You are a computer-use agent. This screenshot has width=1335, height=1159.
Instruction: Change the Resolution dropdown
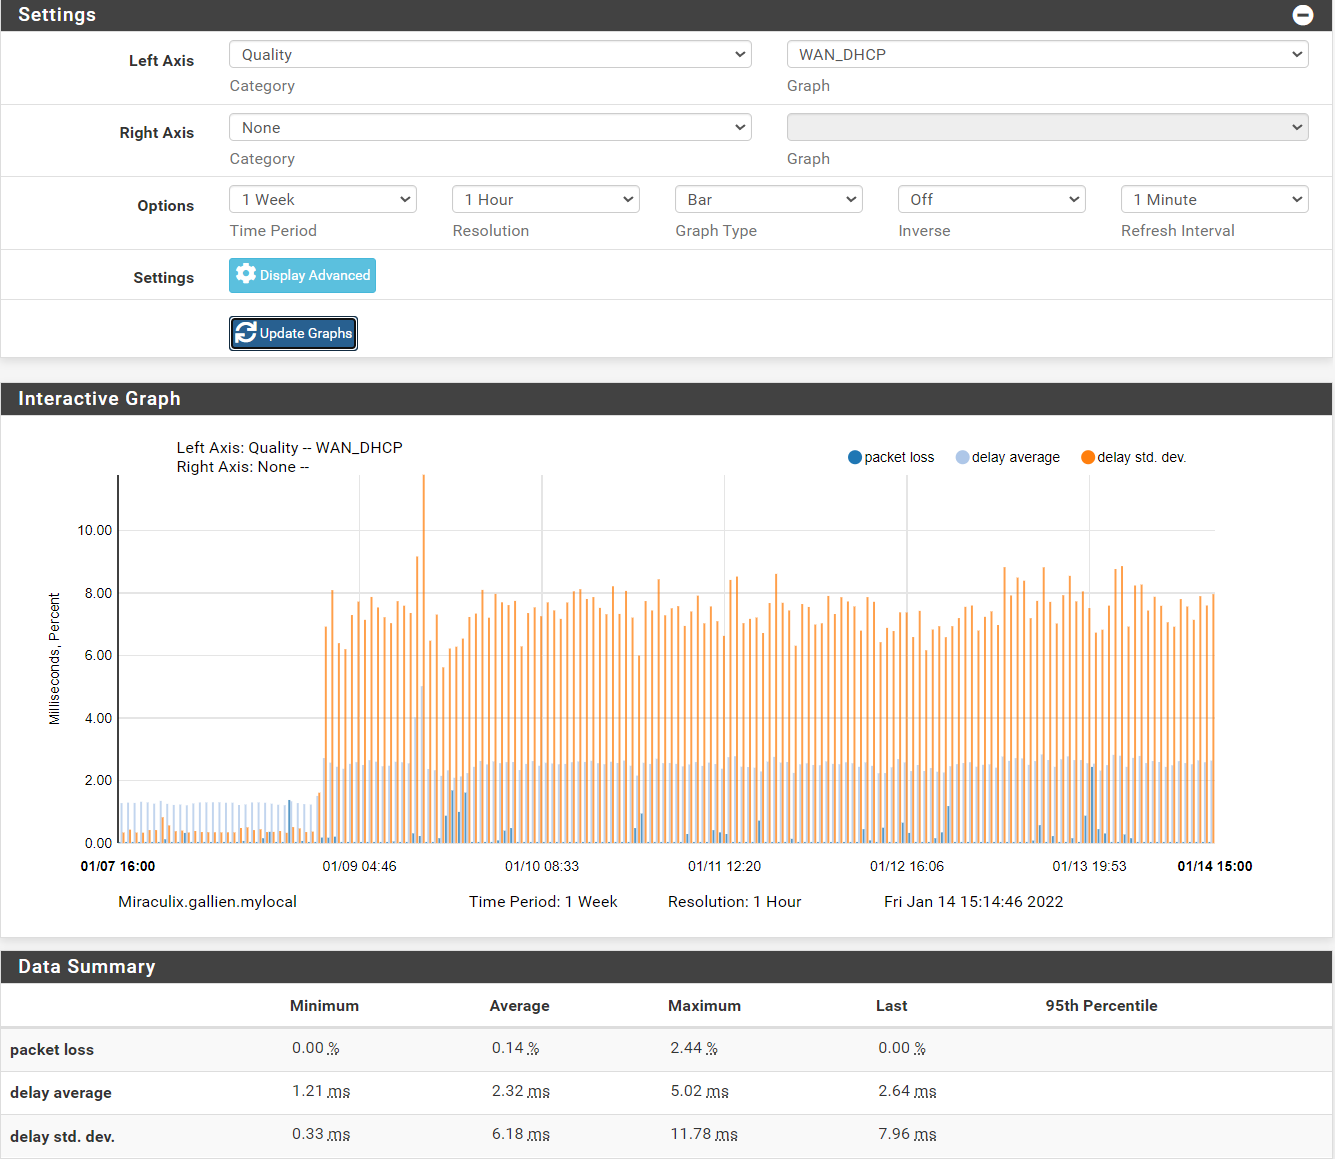[x=546, y=199]
